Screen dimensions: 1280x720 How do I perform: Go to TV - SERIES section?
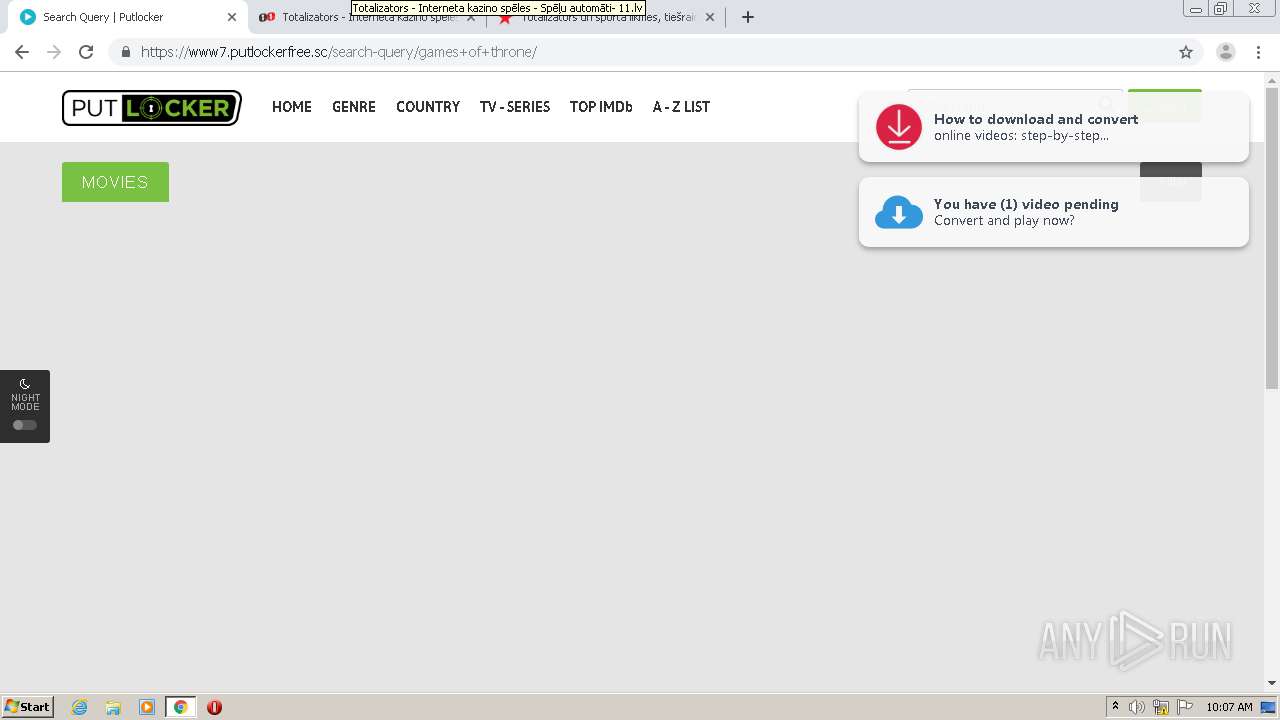pyautogui.click(x=515, y=107)
